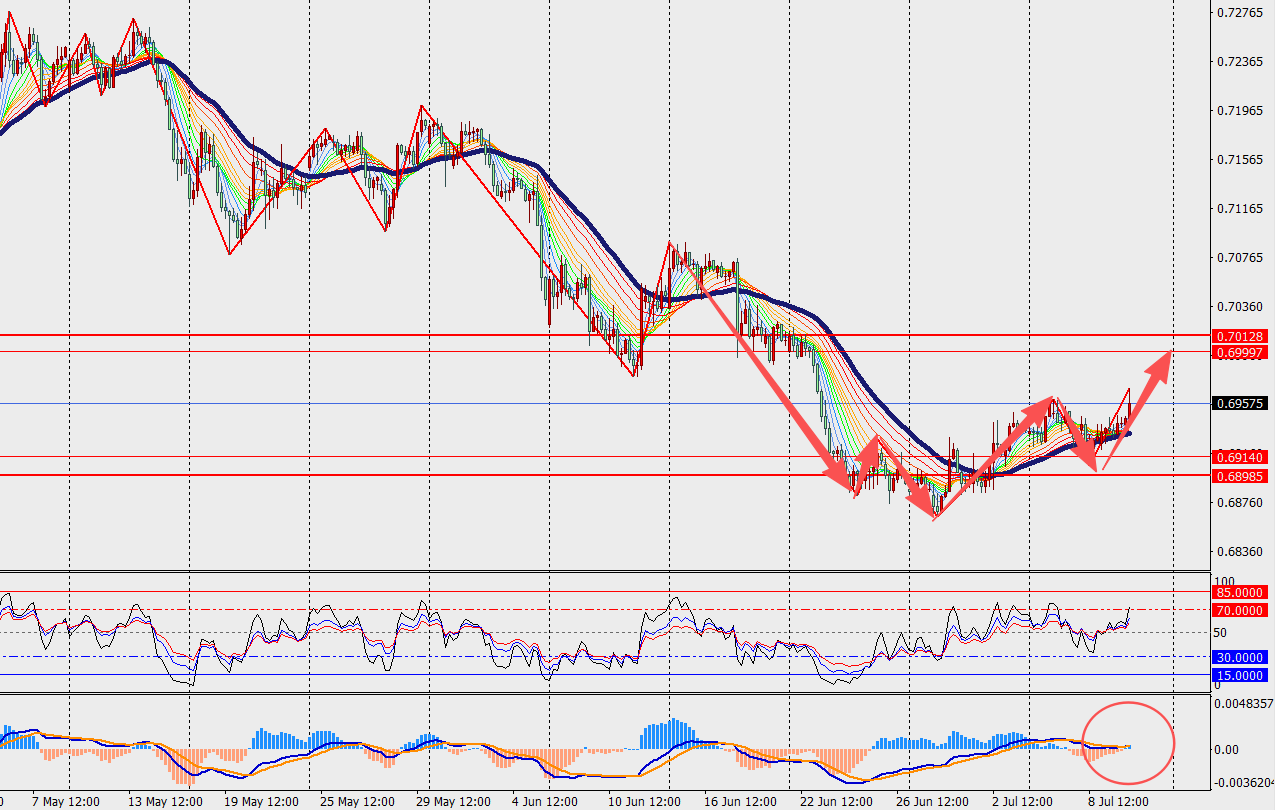Click the oscillator 30.0000 blue level label
1275x810 pixels.
coord(1240,657)
